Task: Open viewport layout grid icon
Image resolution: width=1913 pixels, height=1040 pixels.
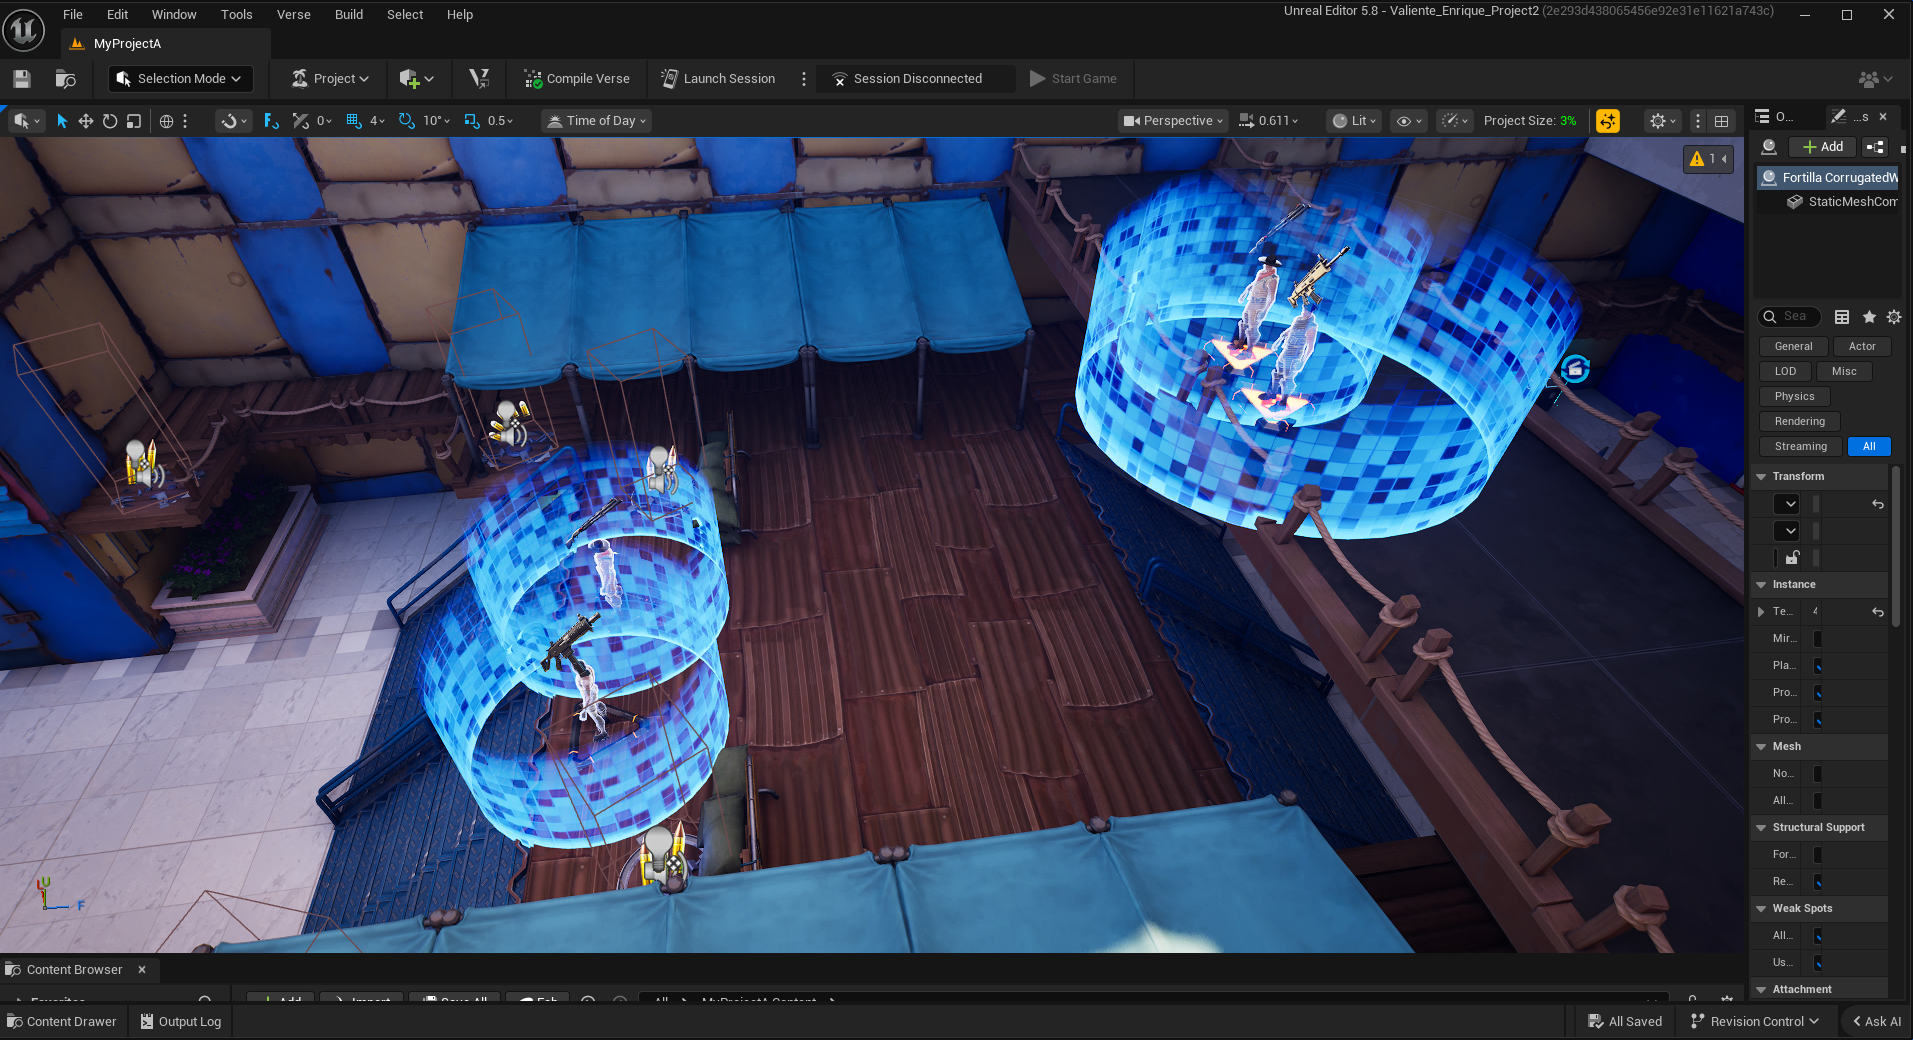Action: click(x=1721, y=121)
